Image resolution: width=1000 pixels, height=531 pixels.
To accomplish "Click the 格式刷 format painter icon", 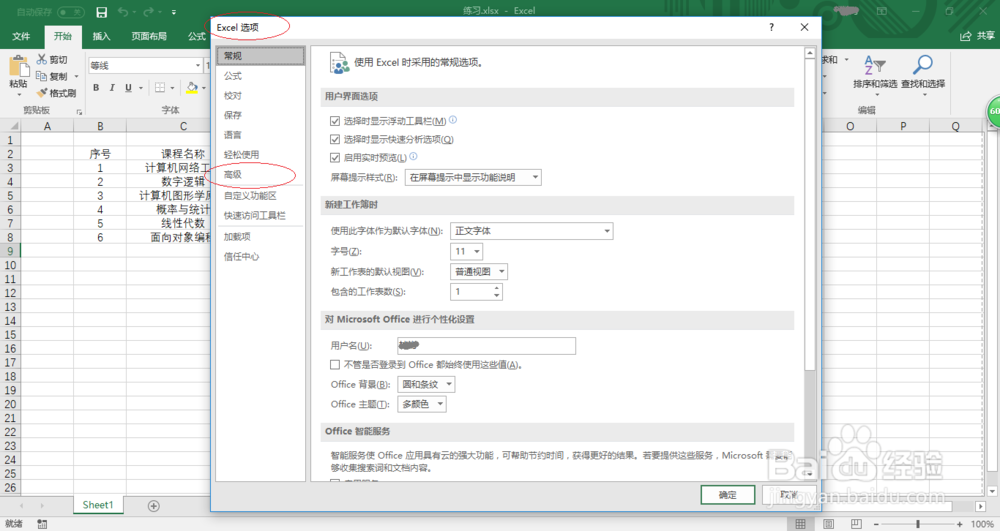I will tap(42, 93).
